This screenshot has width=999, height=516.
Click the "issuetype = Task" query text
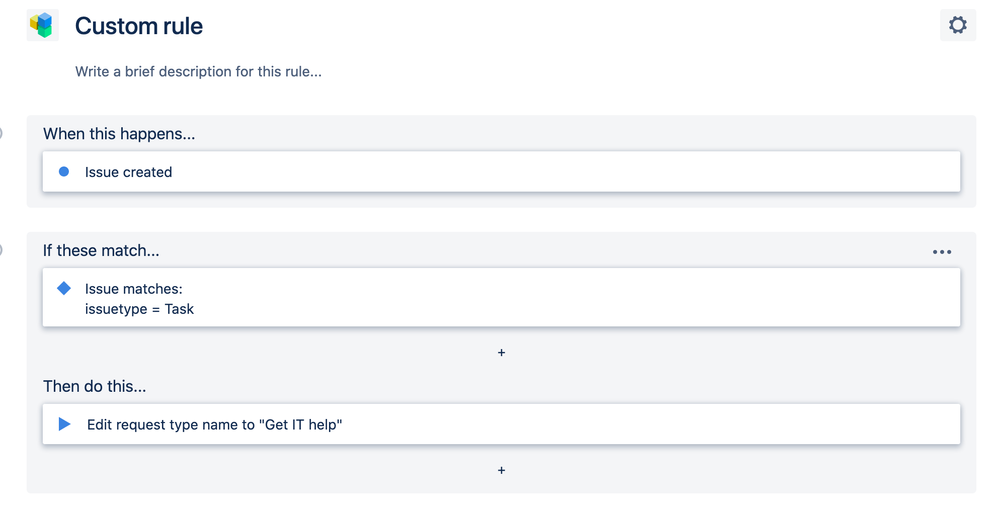tap(139, 309)
